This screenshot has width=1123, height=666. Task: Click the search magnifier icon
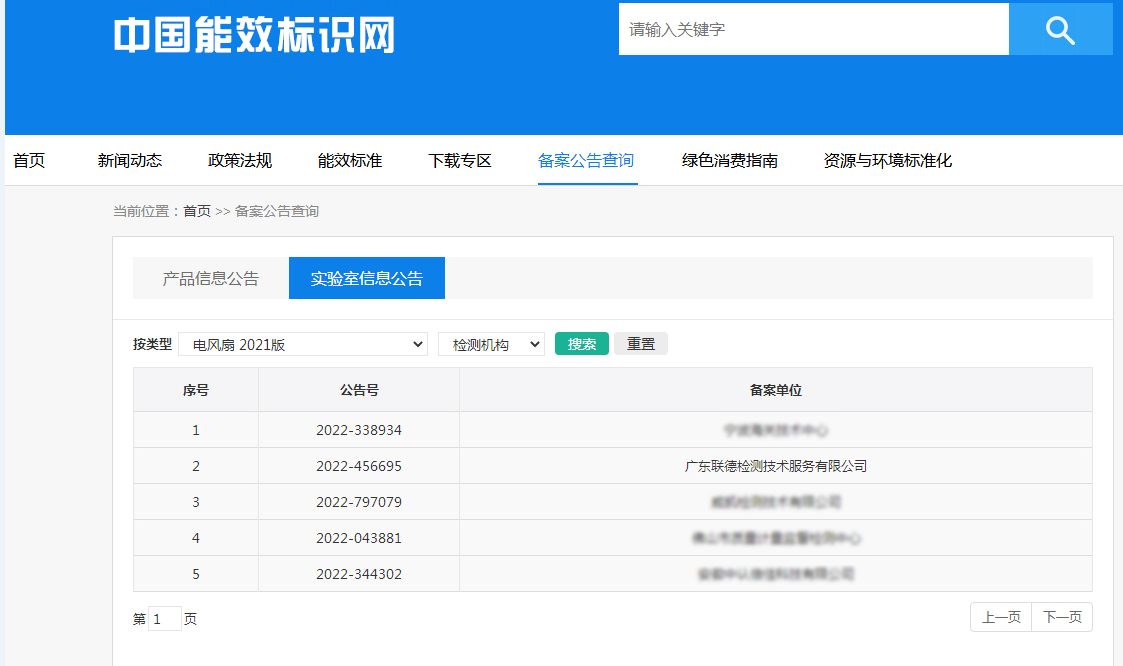[1059, 29]
